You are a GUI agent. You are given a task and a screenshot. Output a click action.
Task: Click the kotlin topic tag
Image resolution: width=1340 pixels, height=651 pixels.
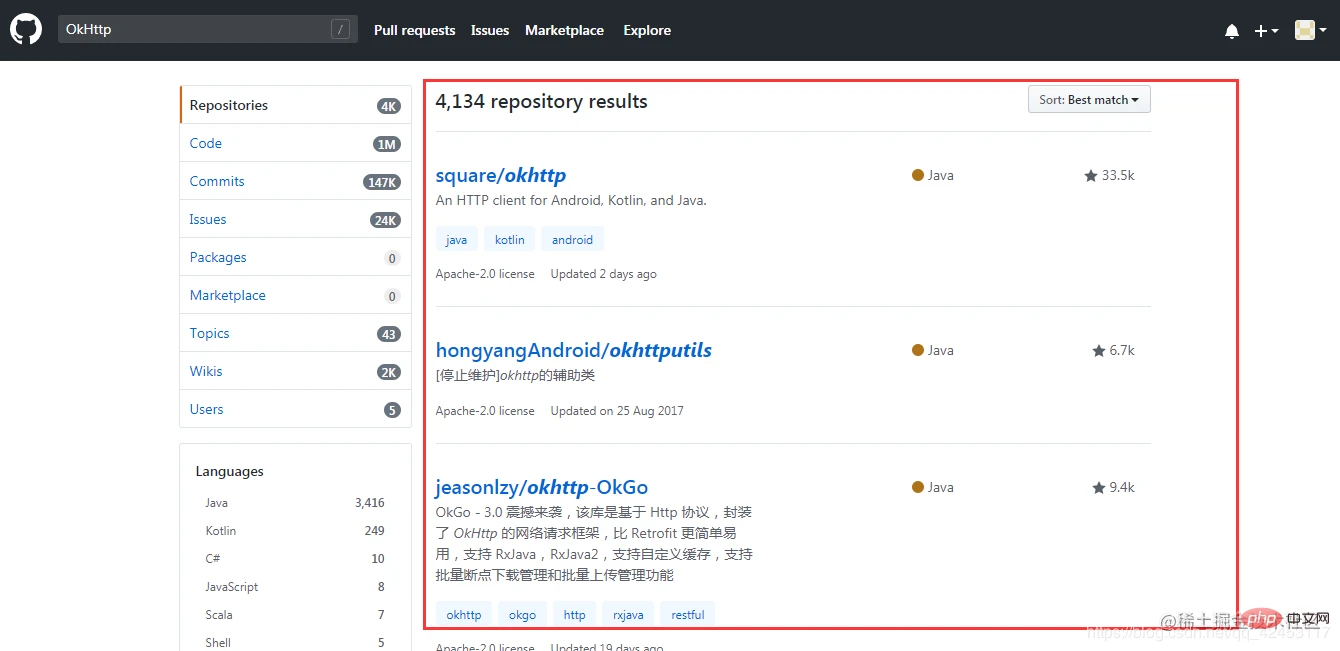[x=509, y=240]
